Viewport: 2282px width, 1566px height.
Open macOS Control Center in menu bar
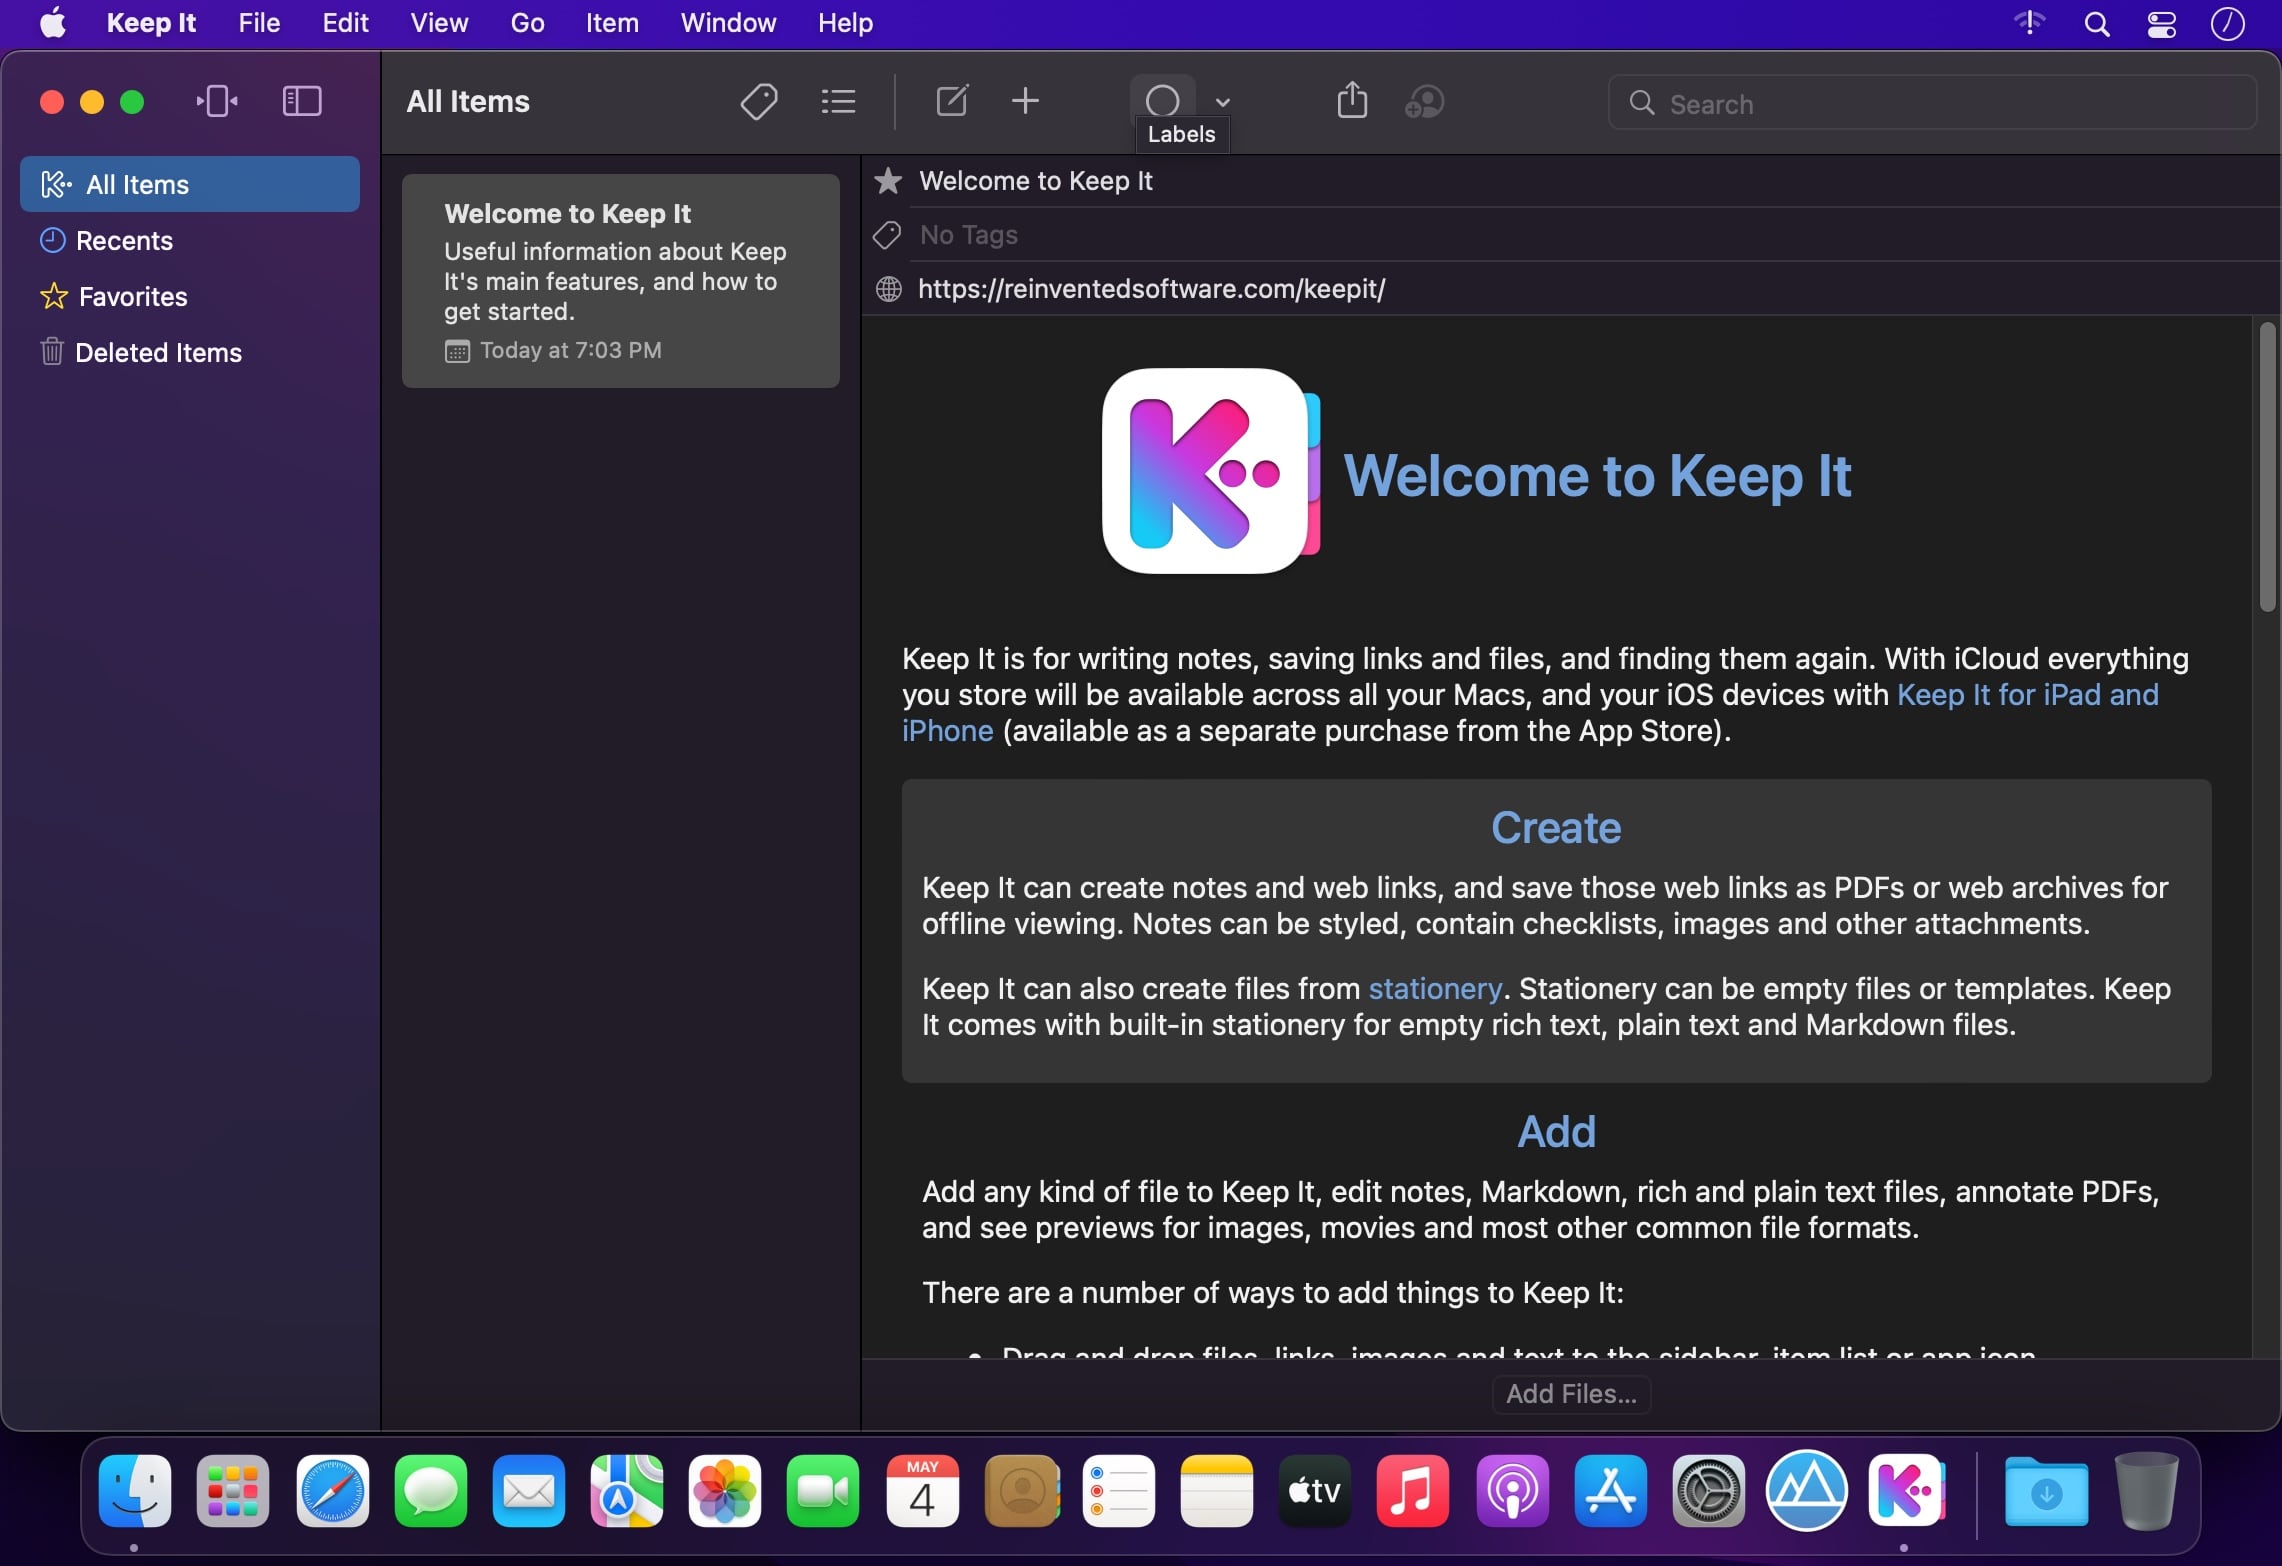coord(2161,23)
